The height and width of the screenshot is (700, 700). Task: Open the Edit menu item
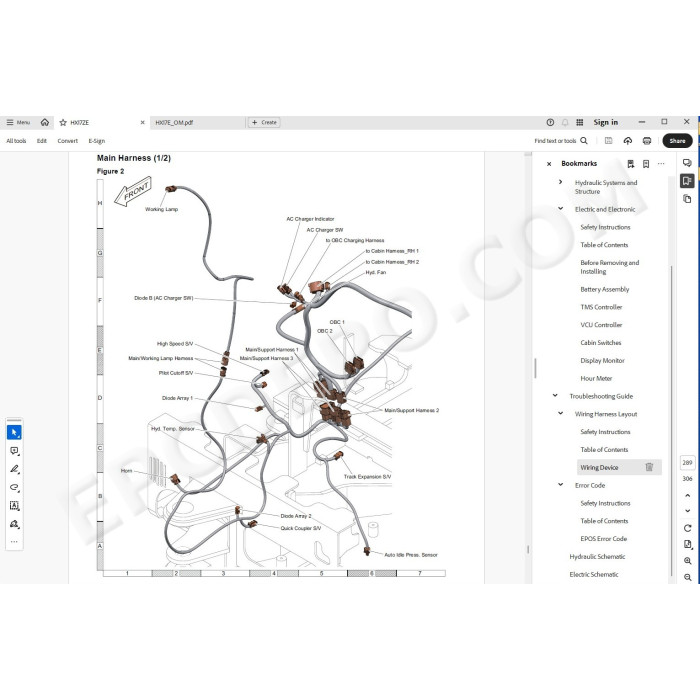[x=42, y=141]
